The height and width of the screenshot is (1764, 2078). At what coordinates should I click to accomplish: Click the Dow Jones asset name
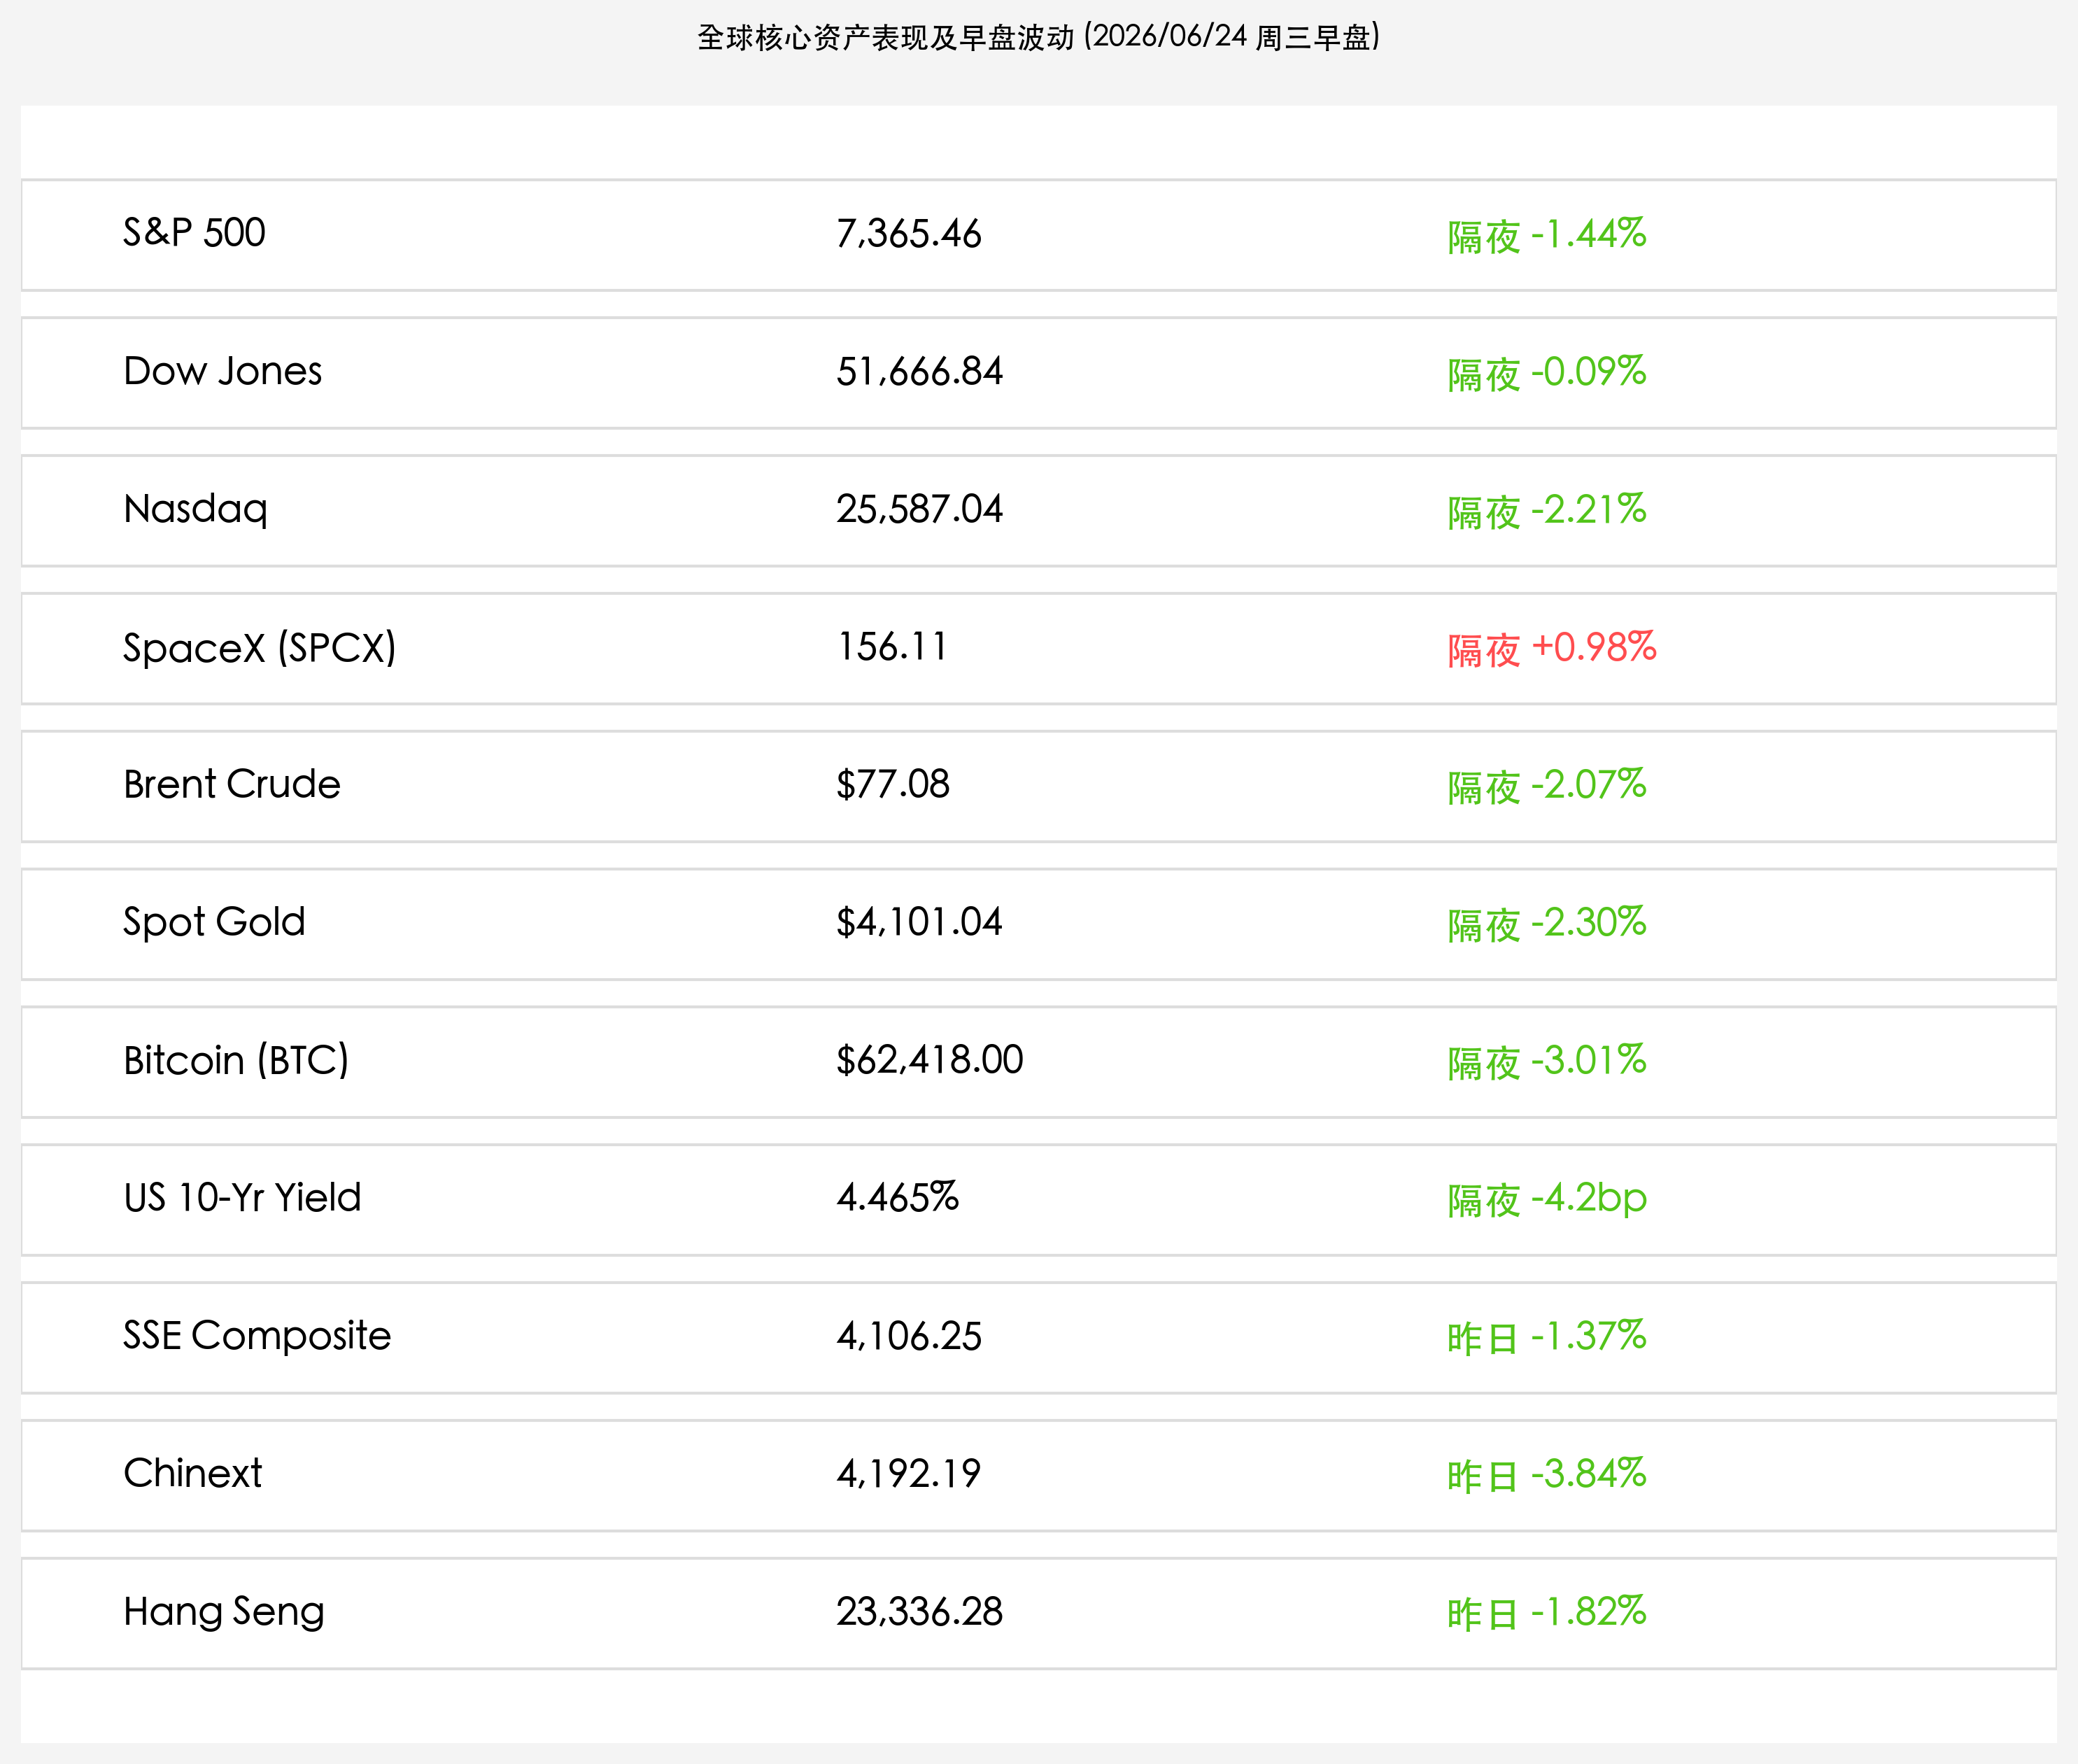222,371
